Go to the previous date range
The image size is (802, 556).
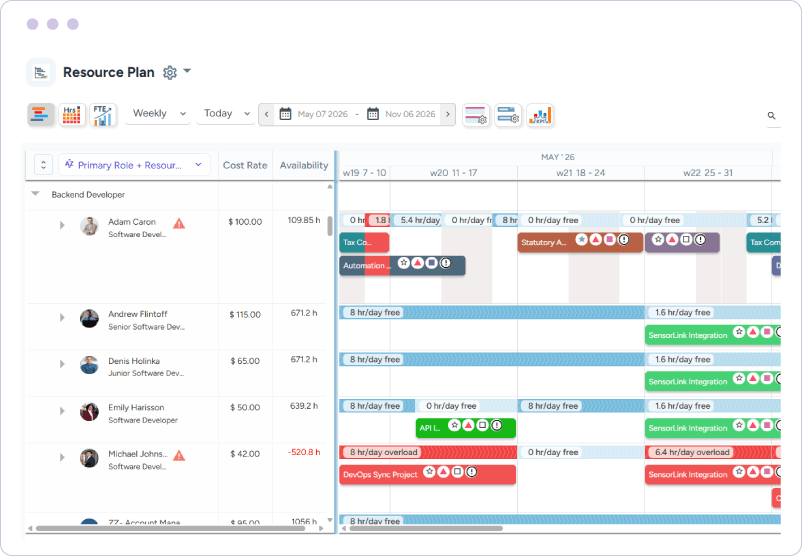(266, 114)
